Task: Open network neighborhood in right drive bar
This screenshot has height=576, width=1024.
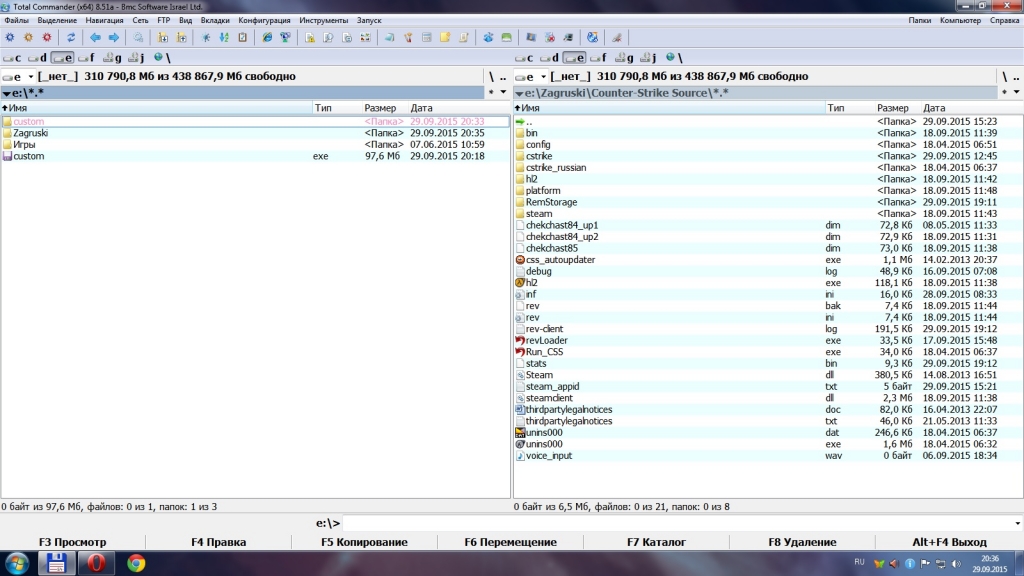Action: click(x=674, y=57)
